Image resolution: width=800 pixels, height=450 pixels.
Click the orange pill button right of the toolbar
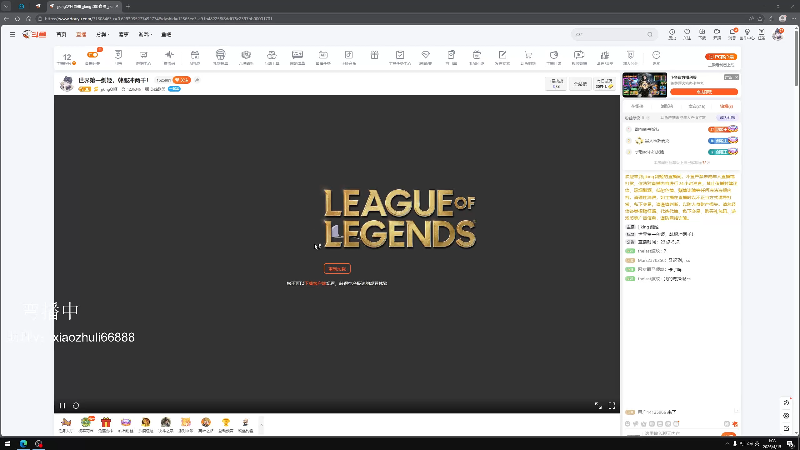coord(721,57)
